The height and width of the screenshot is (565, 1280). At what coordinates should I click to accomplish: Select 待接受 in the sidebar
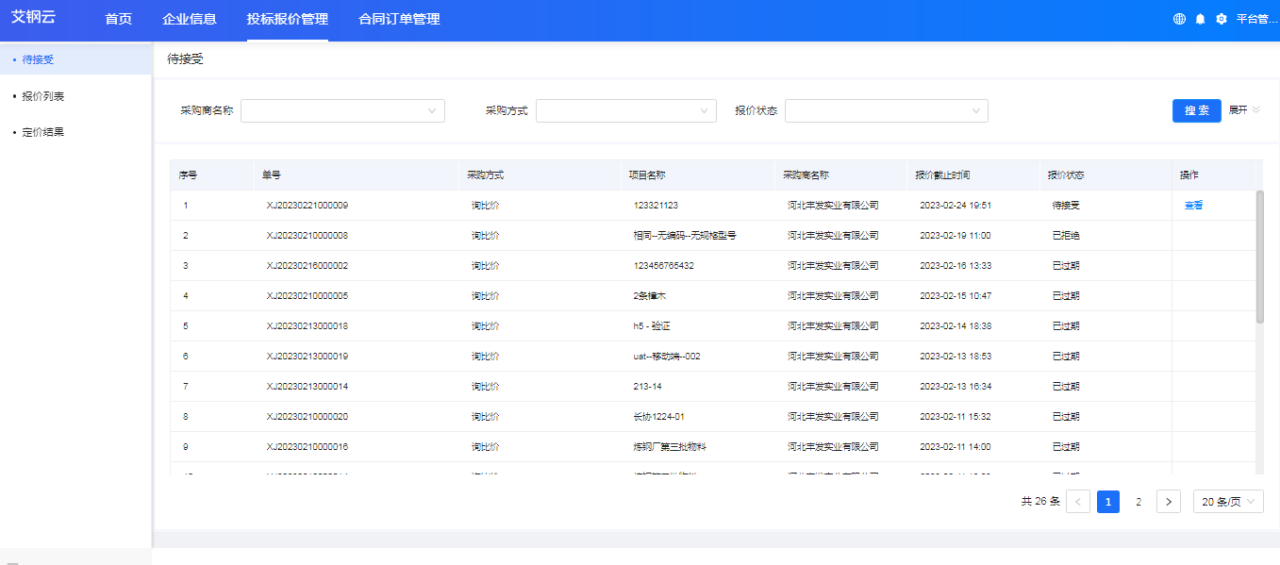point(75,60)
